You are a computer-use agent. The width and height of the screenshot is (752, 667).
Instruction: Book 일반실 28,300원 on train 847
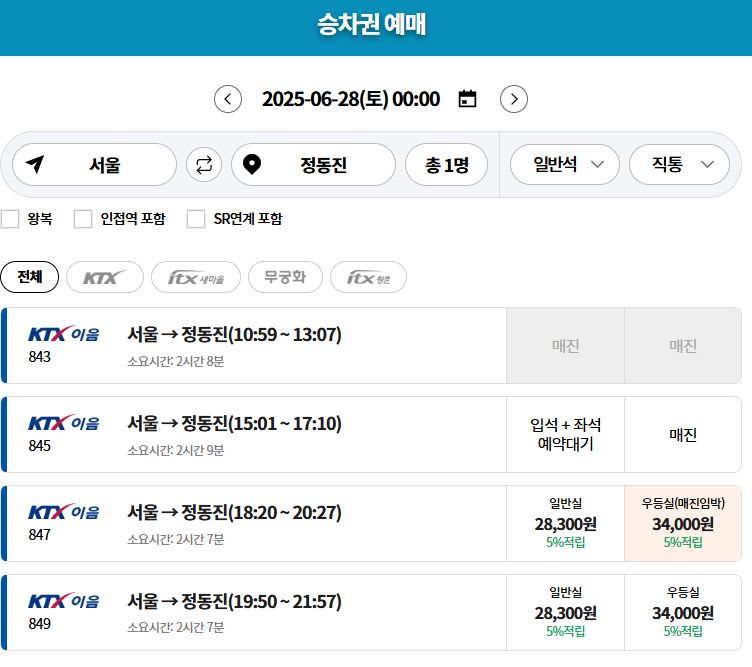pos(565,523)
